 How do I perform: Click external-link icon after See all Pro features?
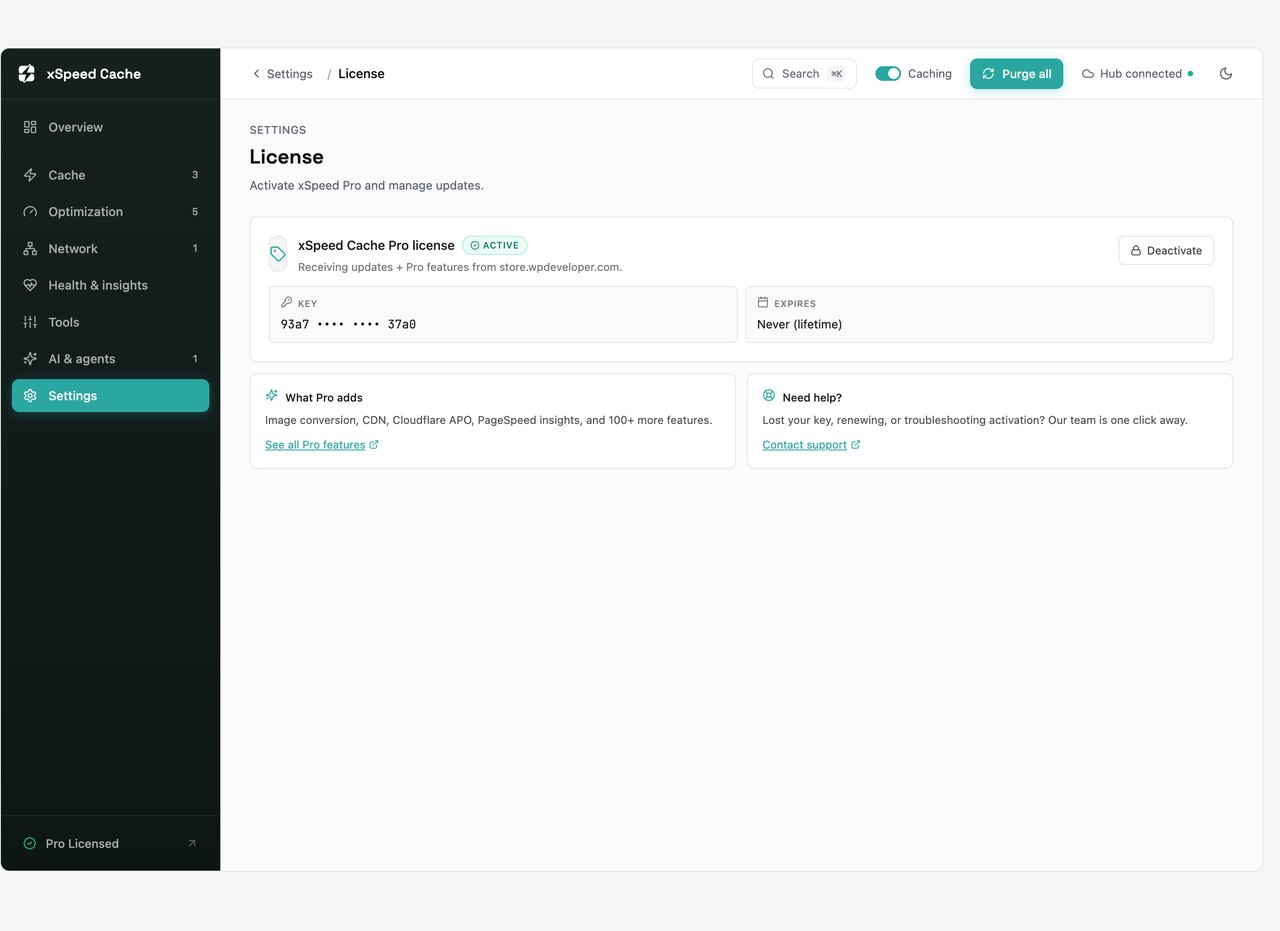(x=374, y=445)
